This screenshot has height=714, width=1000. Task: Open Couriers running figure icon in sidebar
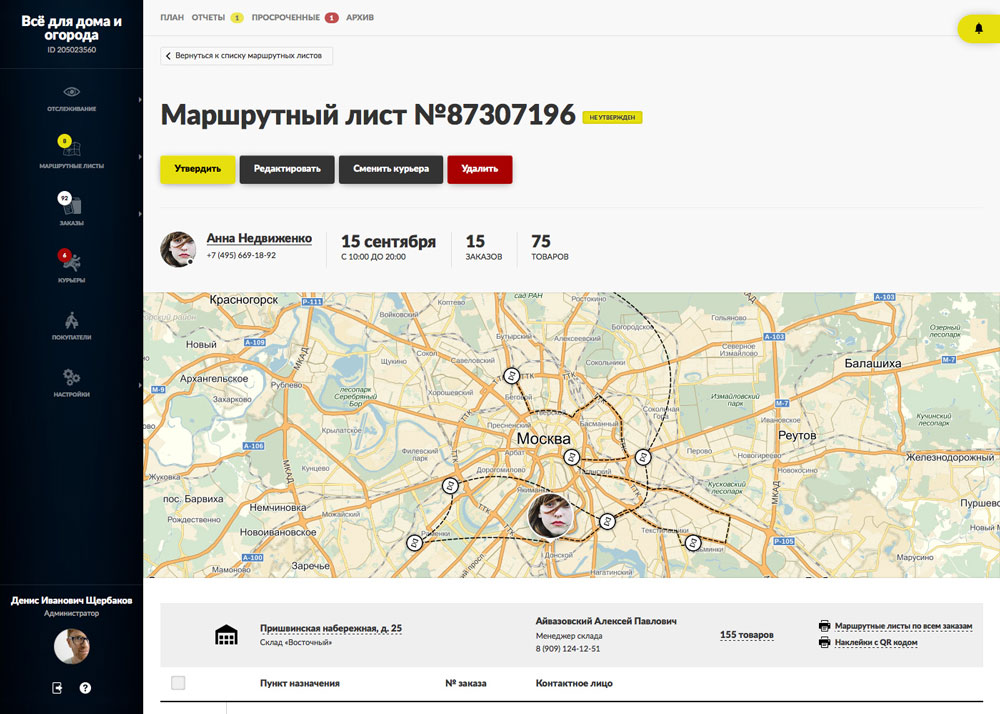click(73, 262)
